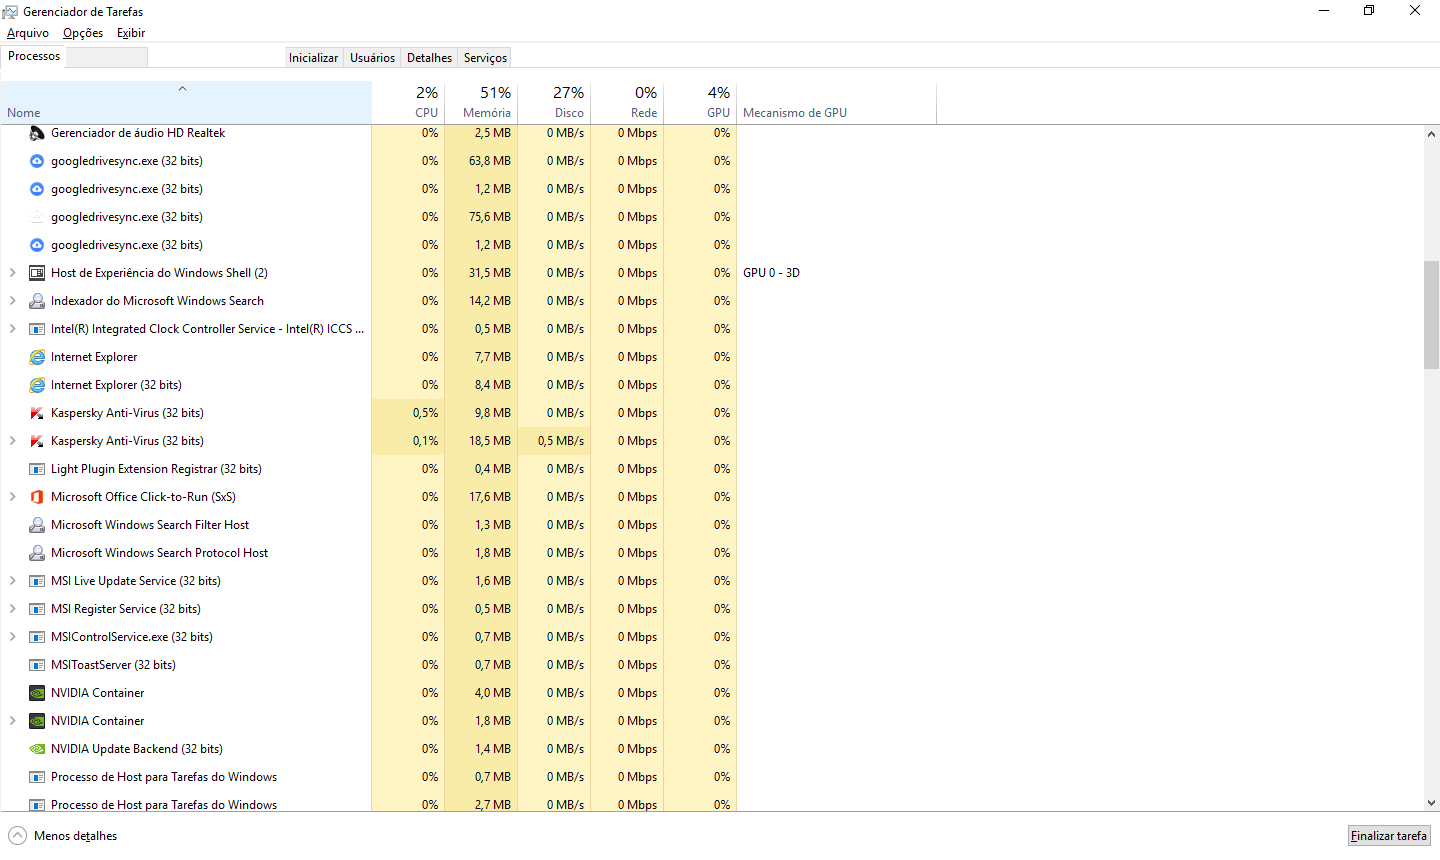Click the Kaspersky Anti-Virus icon using 0,1% CPU
This screenshot has width=1440, height=860.
(x=37, y=441)
